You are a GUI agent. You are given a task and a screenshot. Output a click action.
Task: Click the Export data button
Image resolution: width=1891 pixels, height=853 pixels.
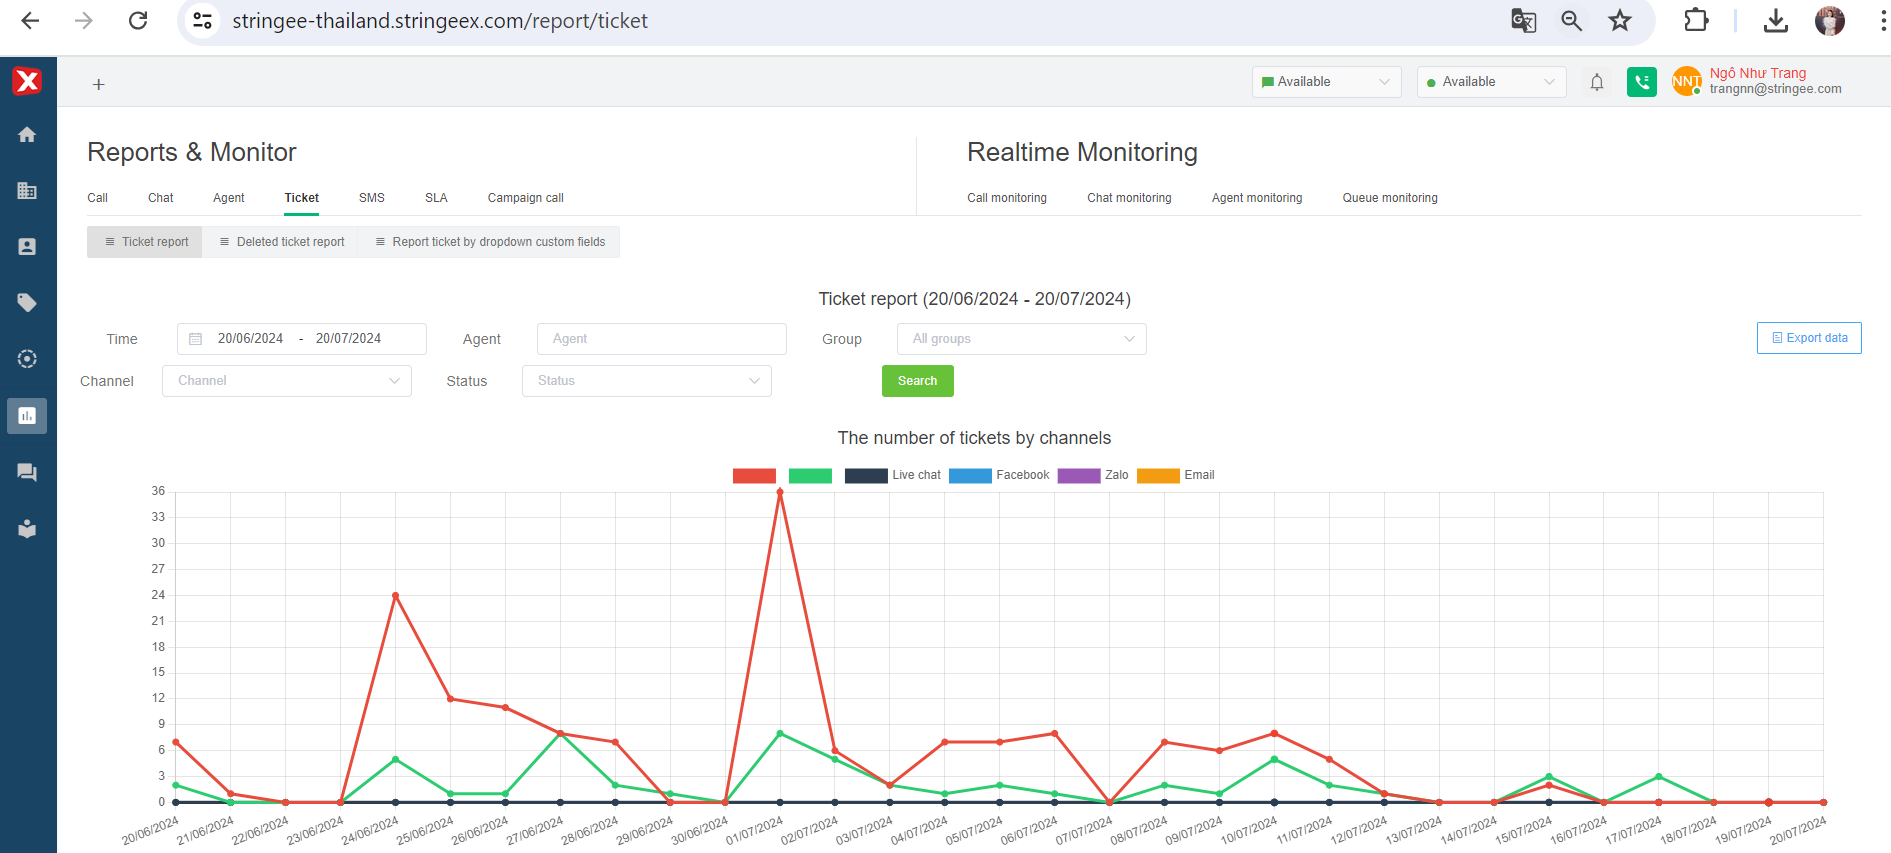pos(1808,338)
